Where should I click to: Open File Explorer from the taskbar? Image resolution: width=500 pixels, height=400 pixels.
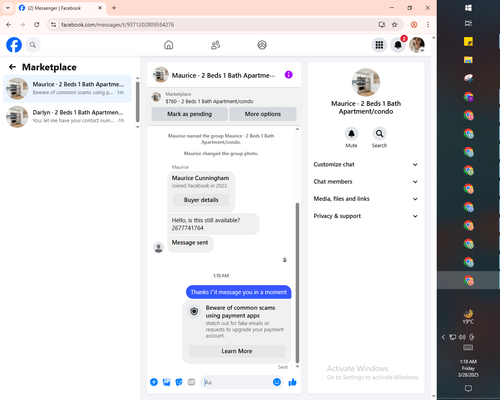point(468,60)
